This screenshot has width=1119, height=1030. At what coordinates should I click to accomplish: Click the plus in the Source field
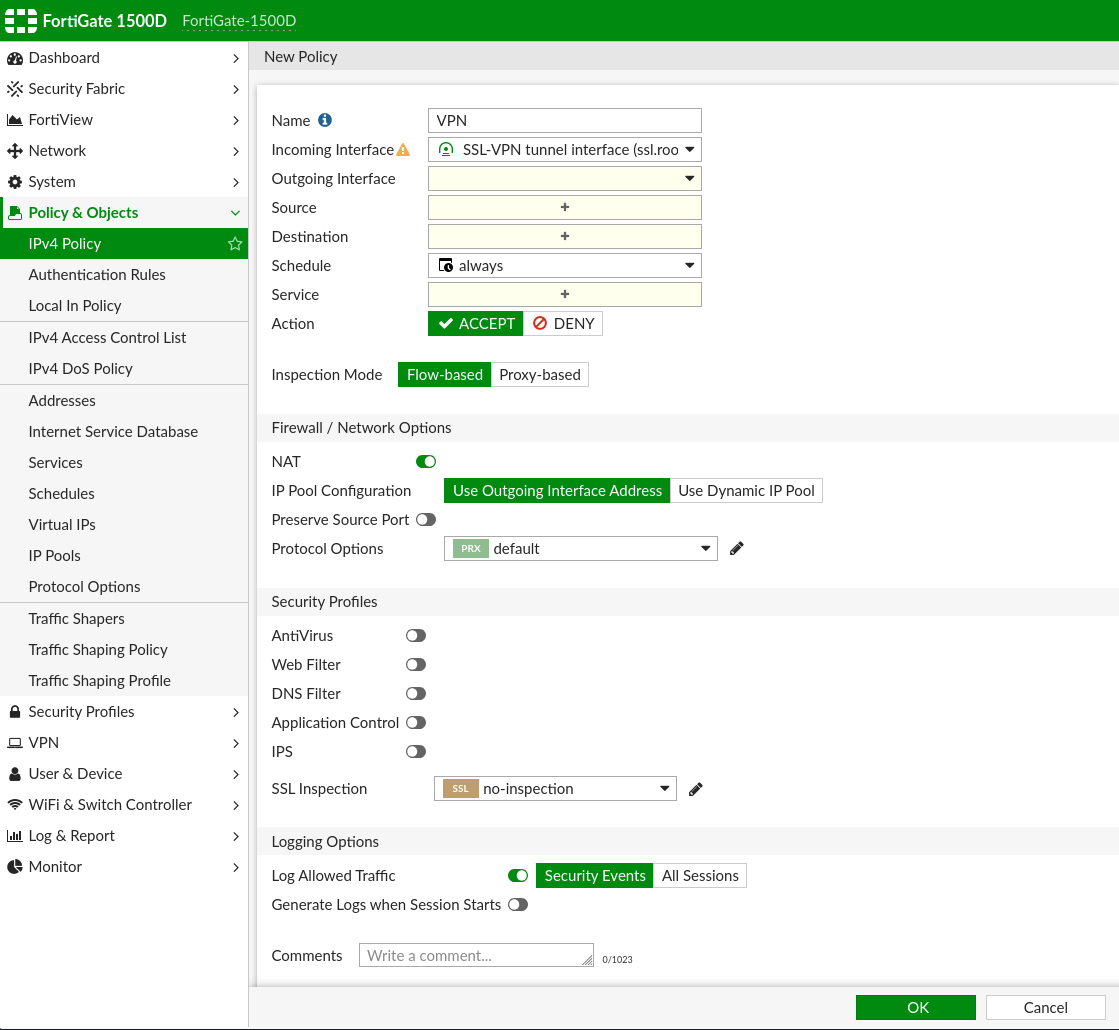tap(564, 208)
